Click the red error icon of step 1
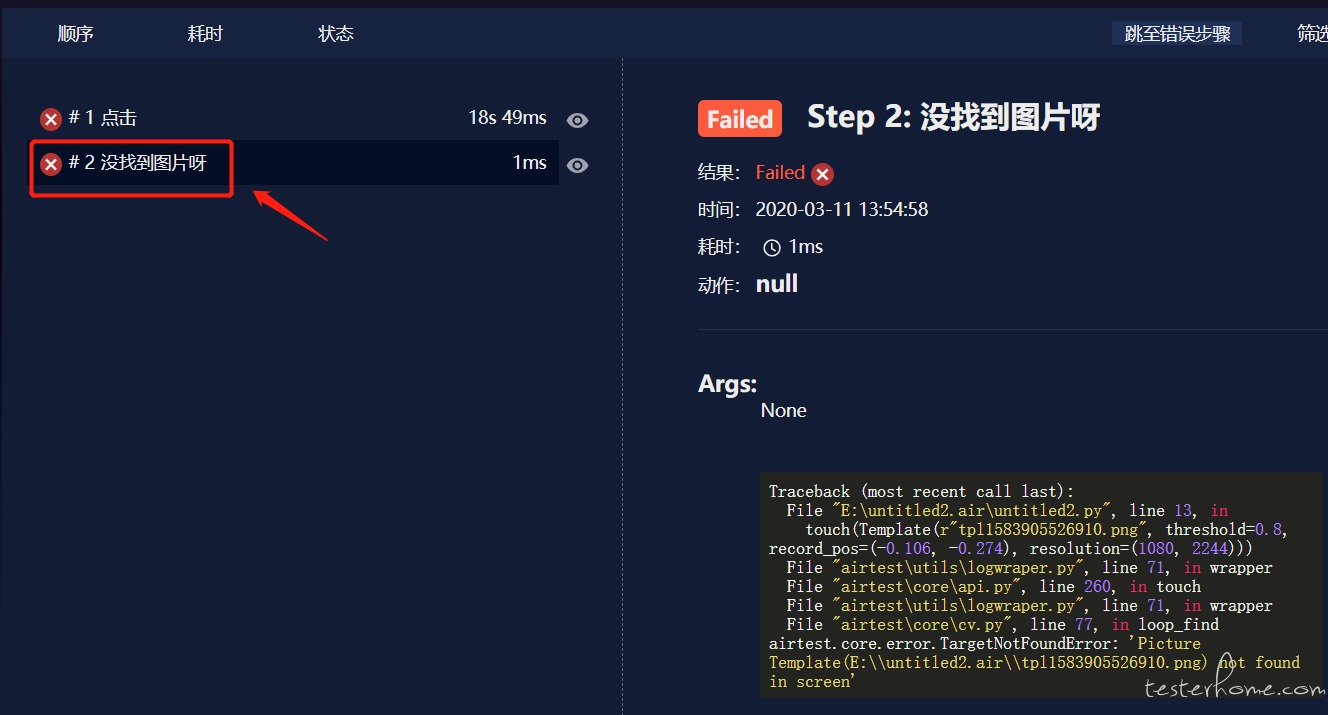The height and width of the screenshot is (715, 1328). (51, 120)
